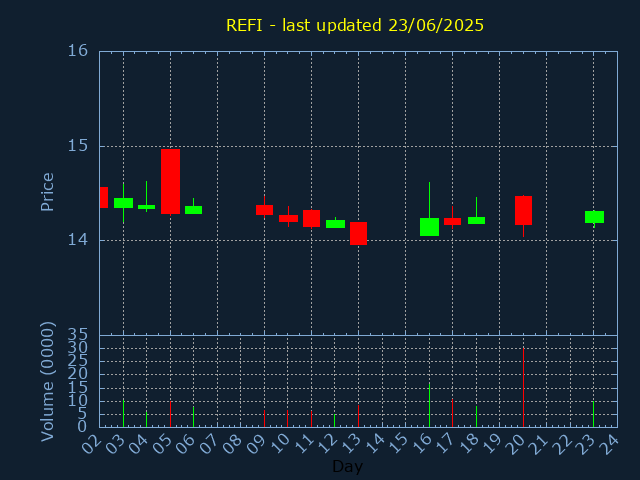Click the green volume bar on day 23
The image size is (640, 480).
click(593, 414)
